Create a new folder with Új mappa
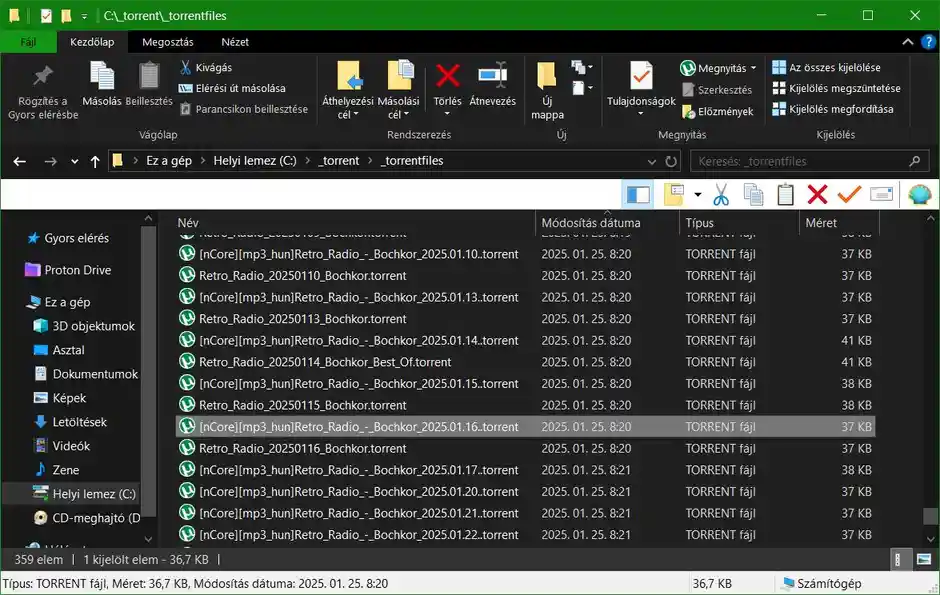Viewport: 940px width, 595px height. click(x=547, y=91)
